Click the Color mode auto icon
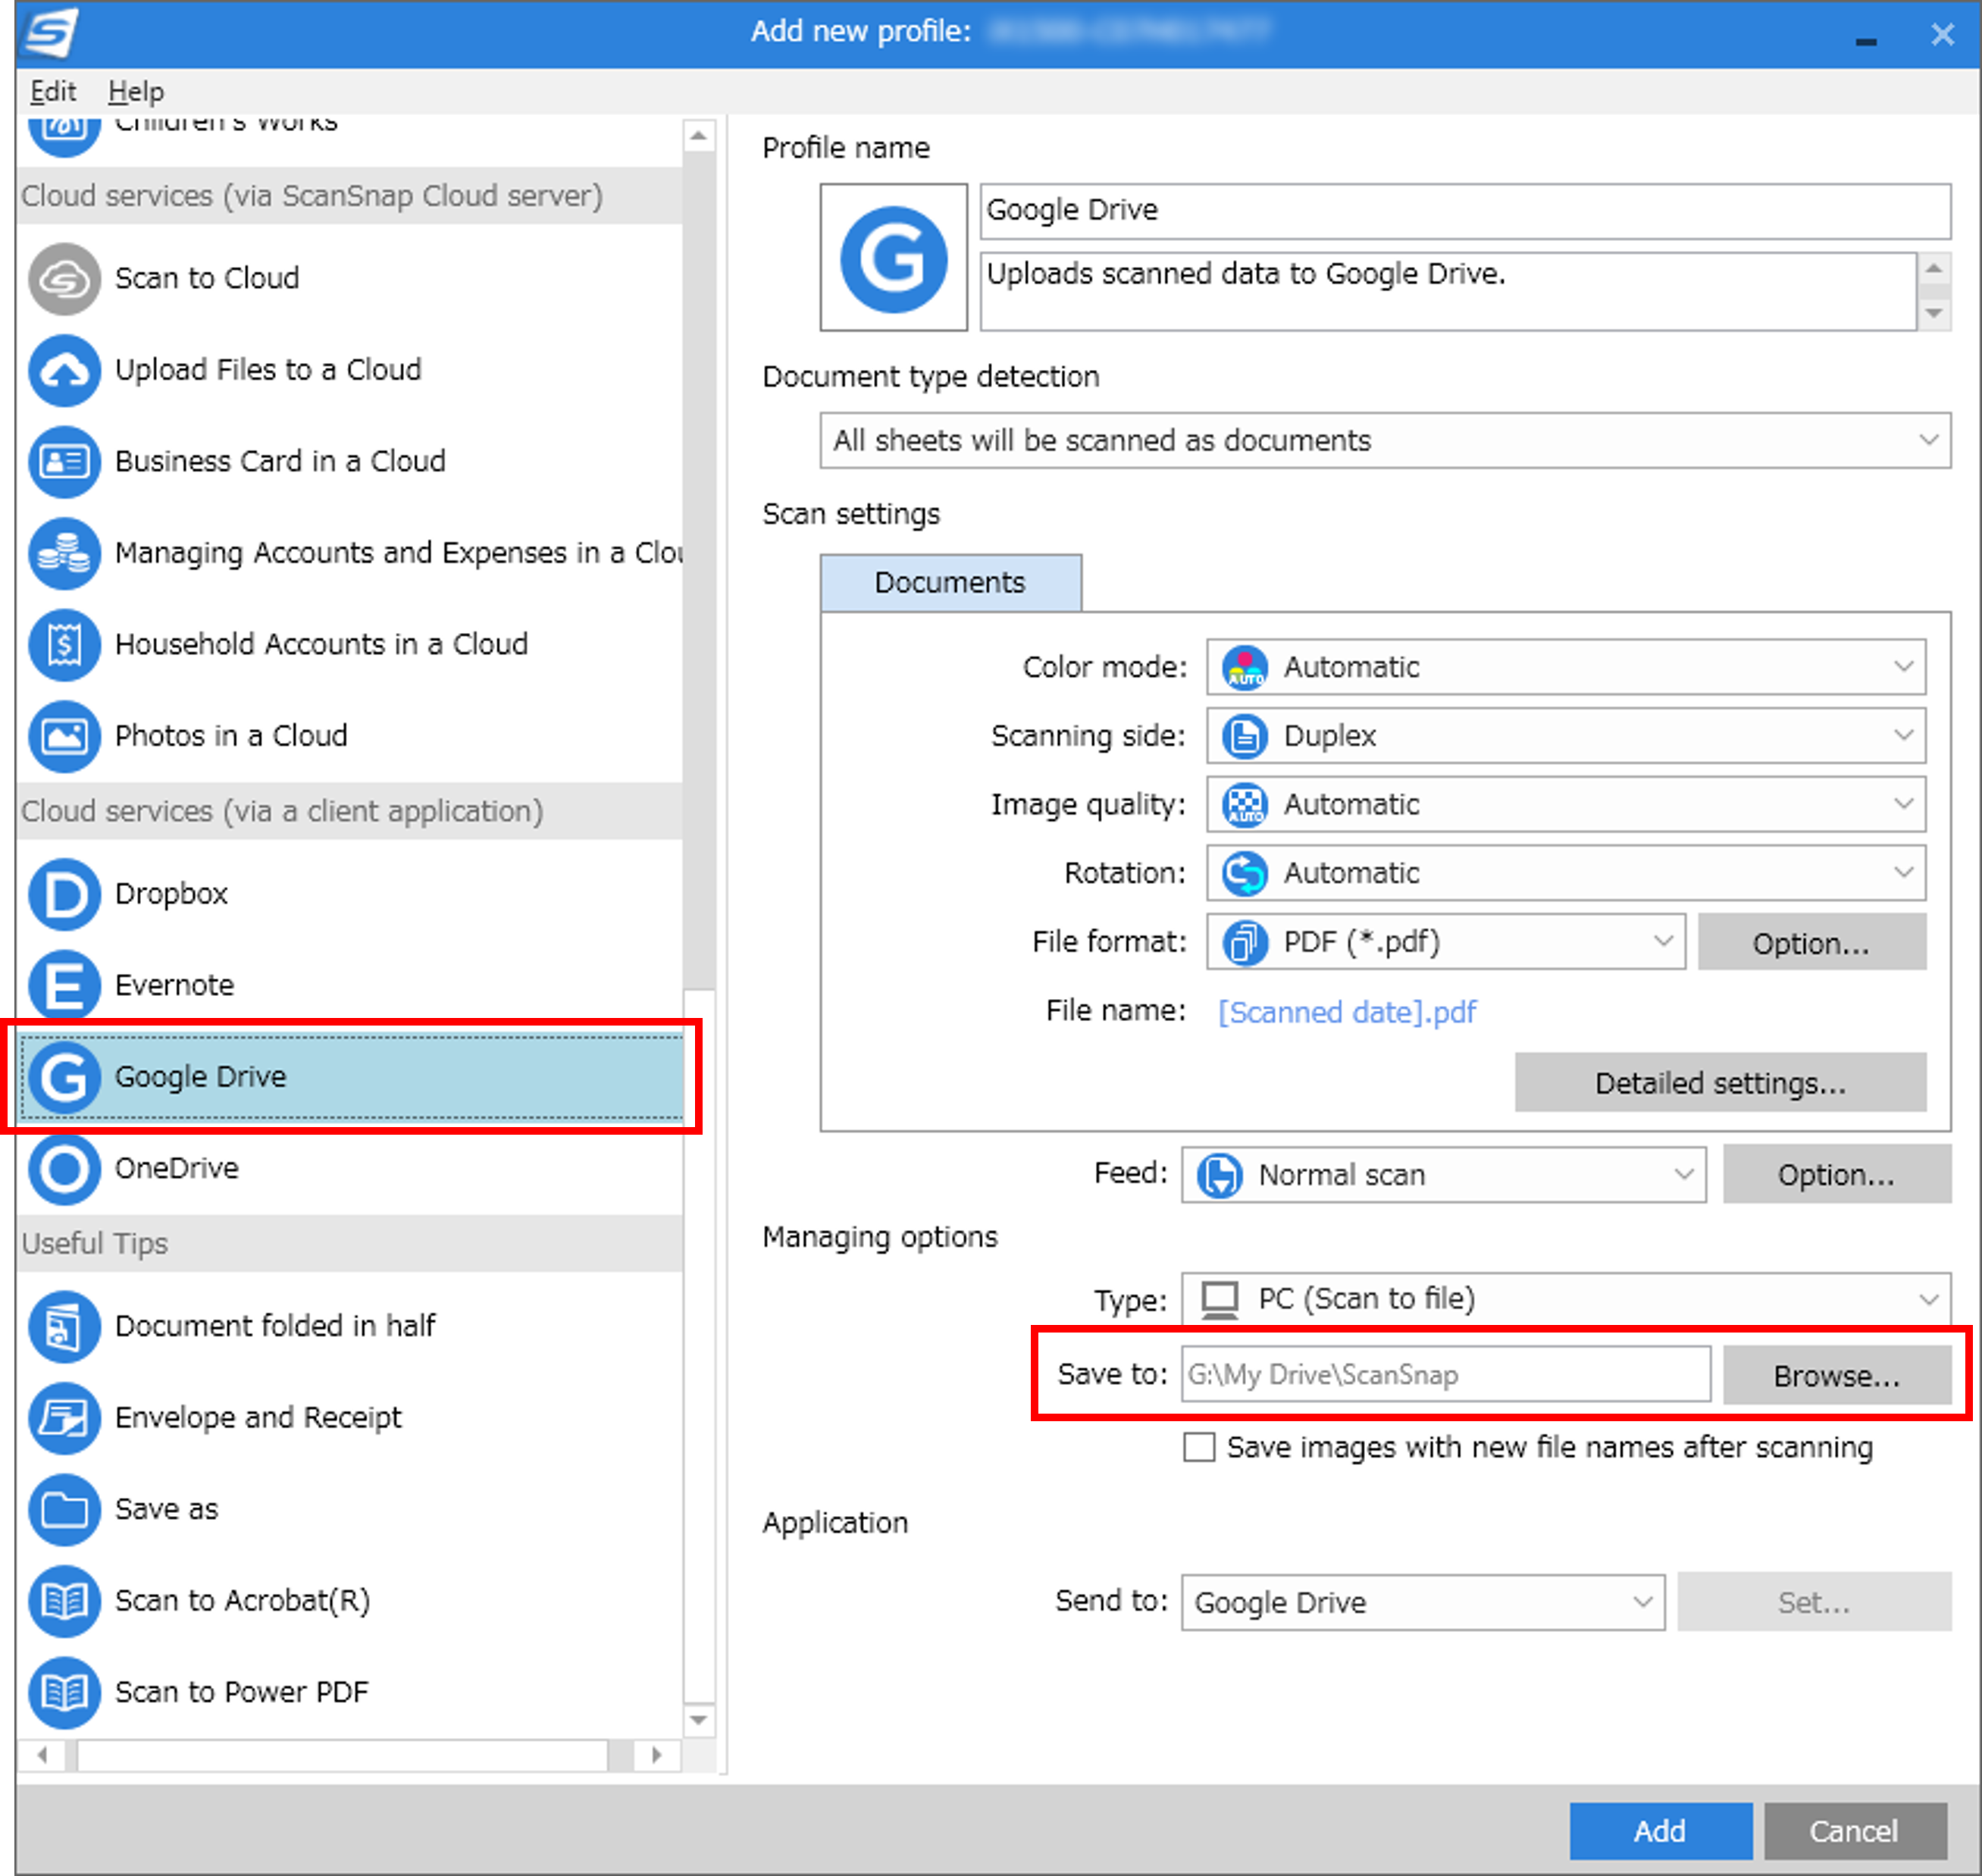 point(1245,668)
